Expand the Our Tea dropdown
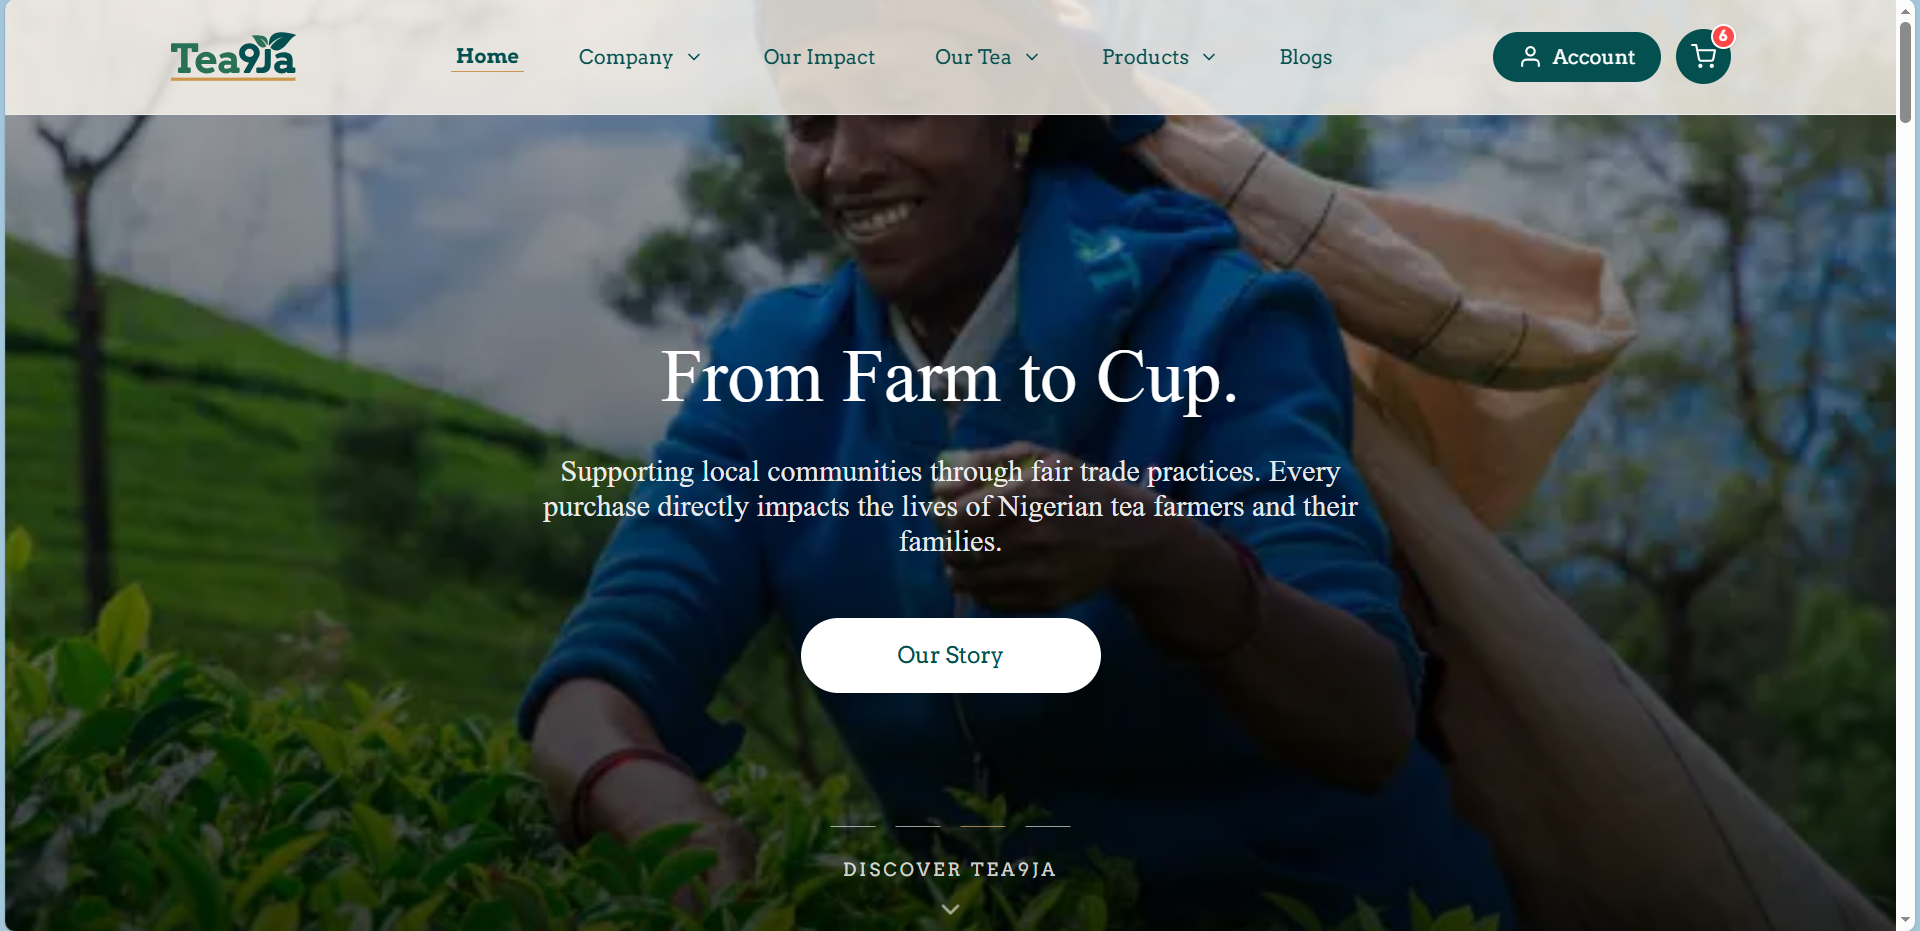This screenshot has height=931, width=1920. [987, 57]
